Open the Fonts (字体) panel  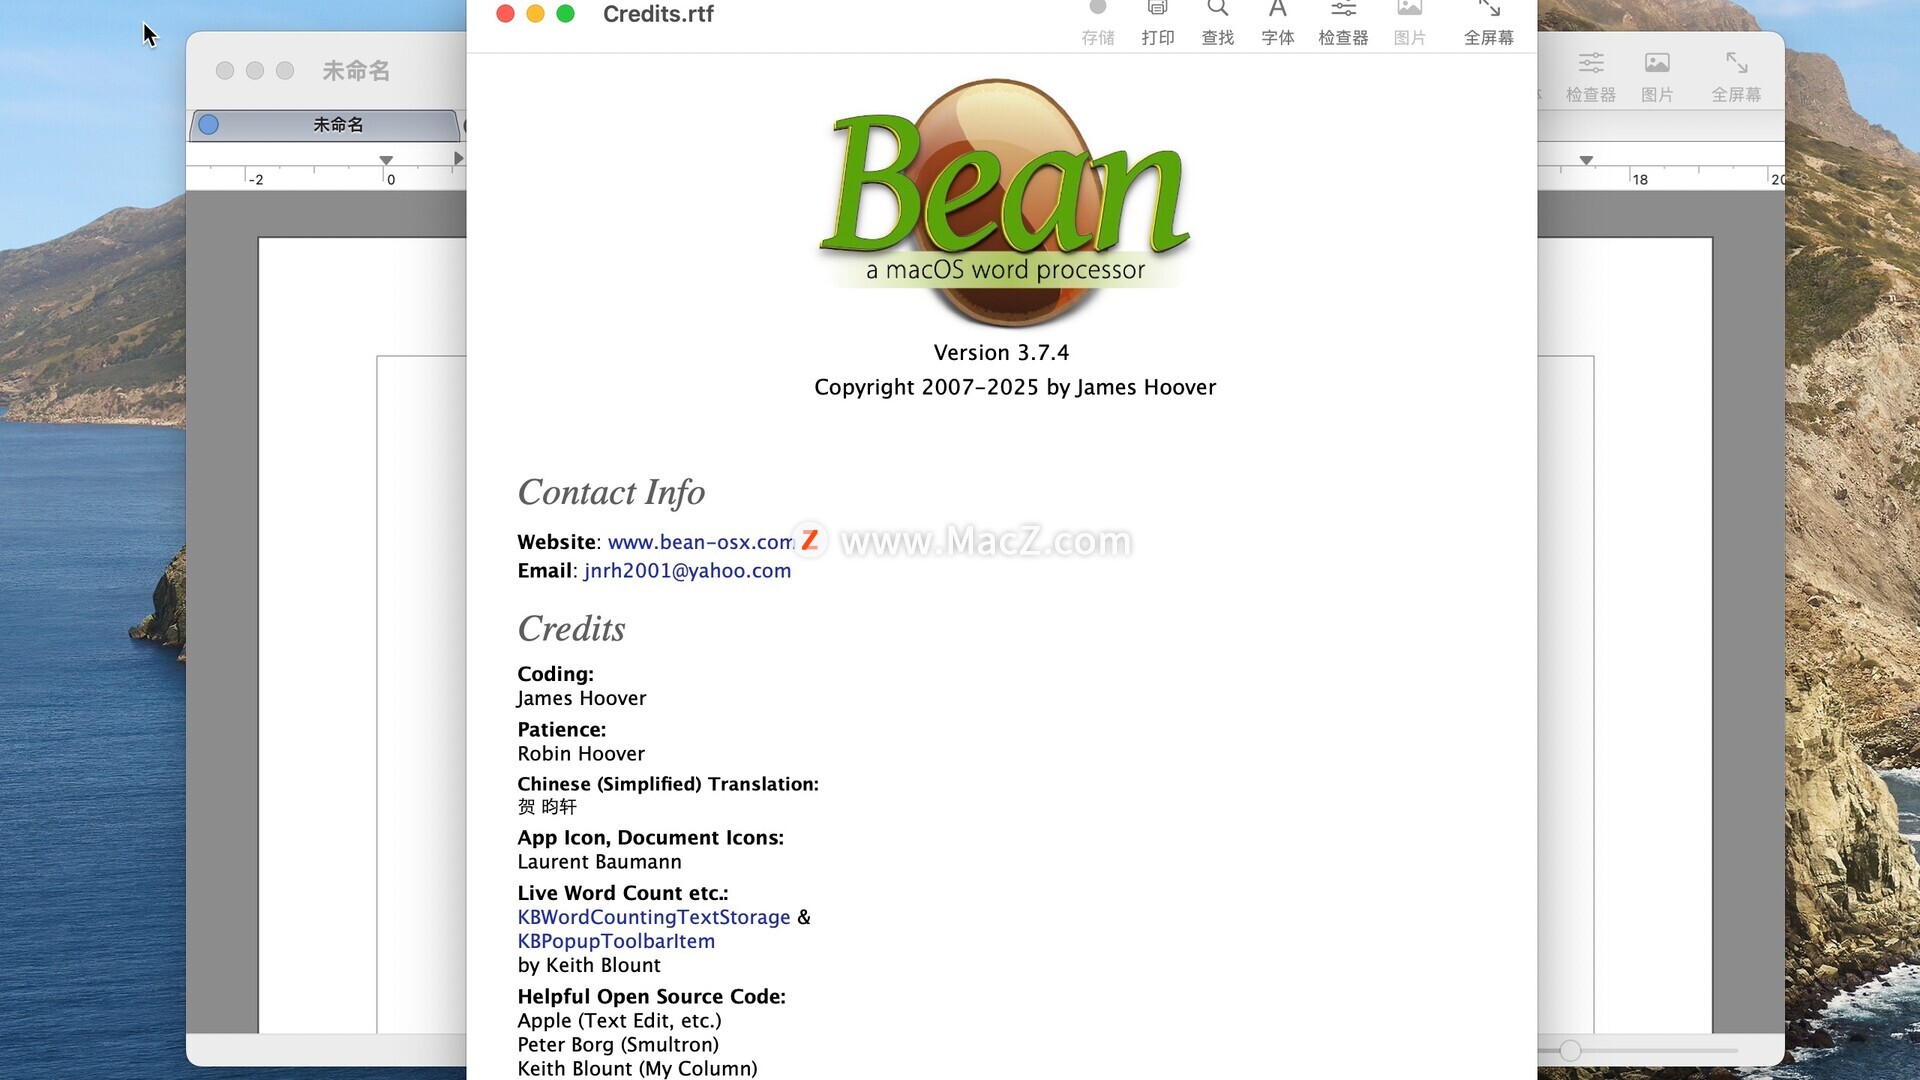1277,12
